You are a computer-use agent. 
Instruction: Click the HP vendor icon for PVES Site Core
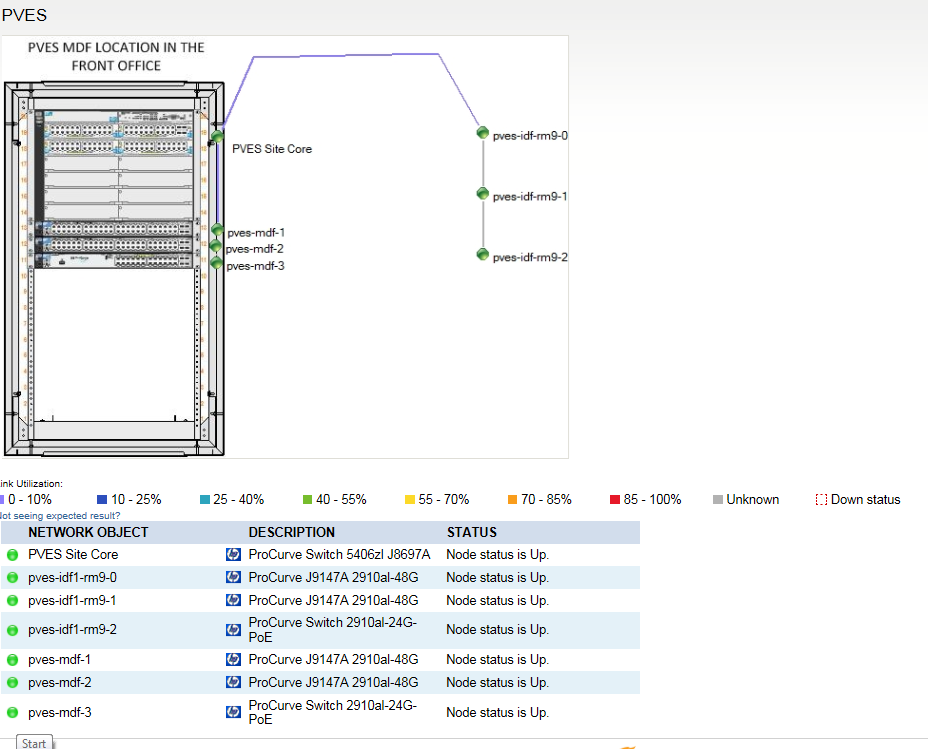233,554
